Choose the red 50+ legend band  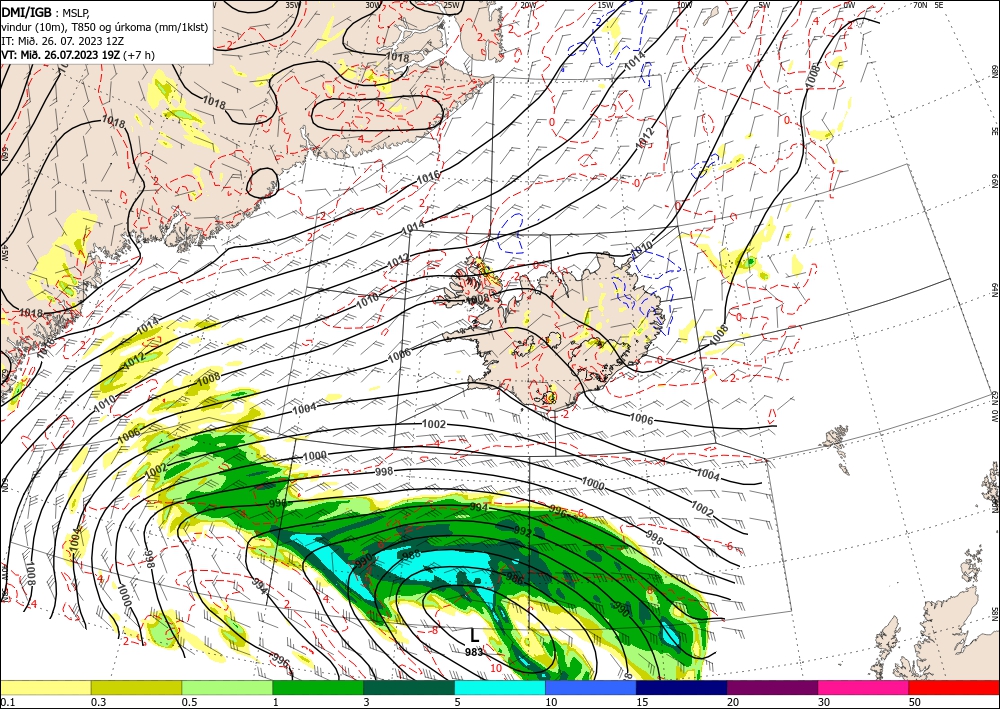click(x=954, y=687)
